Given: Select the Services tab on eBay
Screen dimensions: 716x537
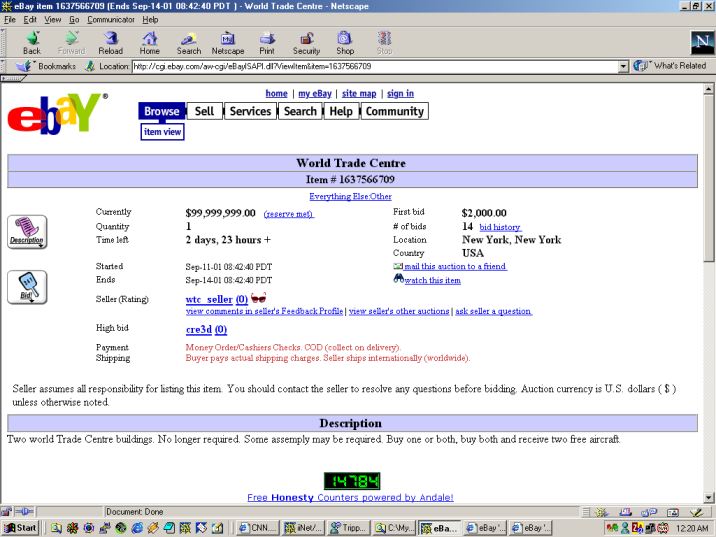Looking at the screenshot, I should 250,111.
